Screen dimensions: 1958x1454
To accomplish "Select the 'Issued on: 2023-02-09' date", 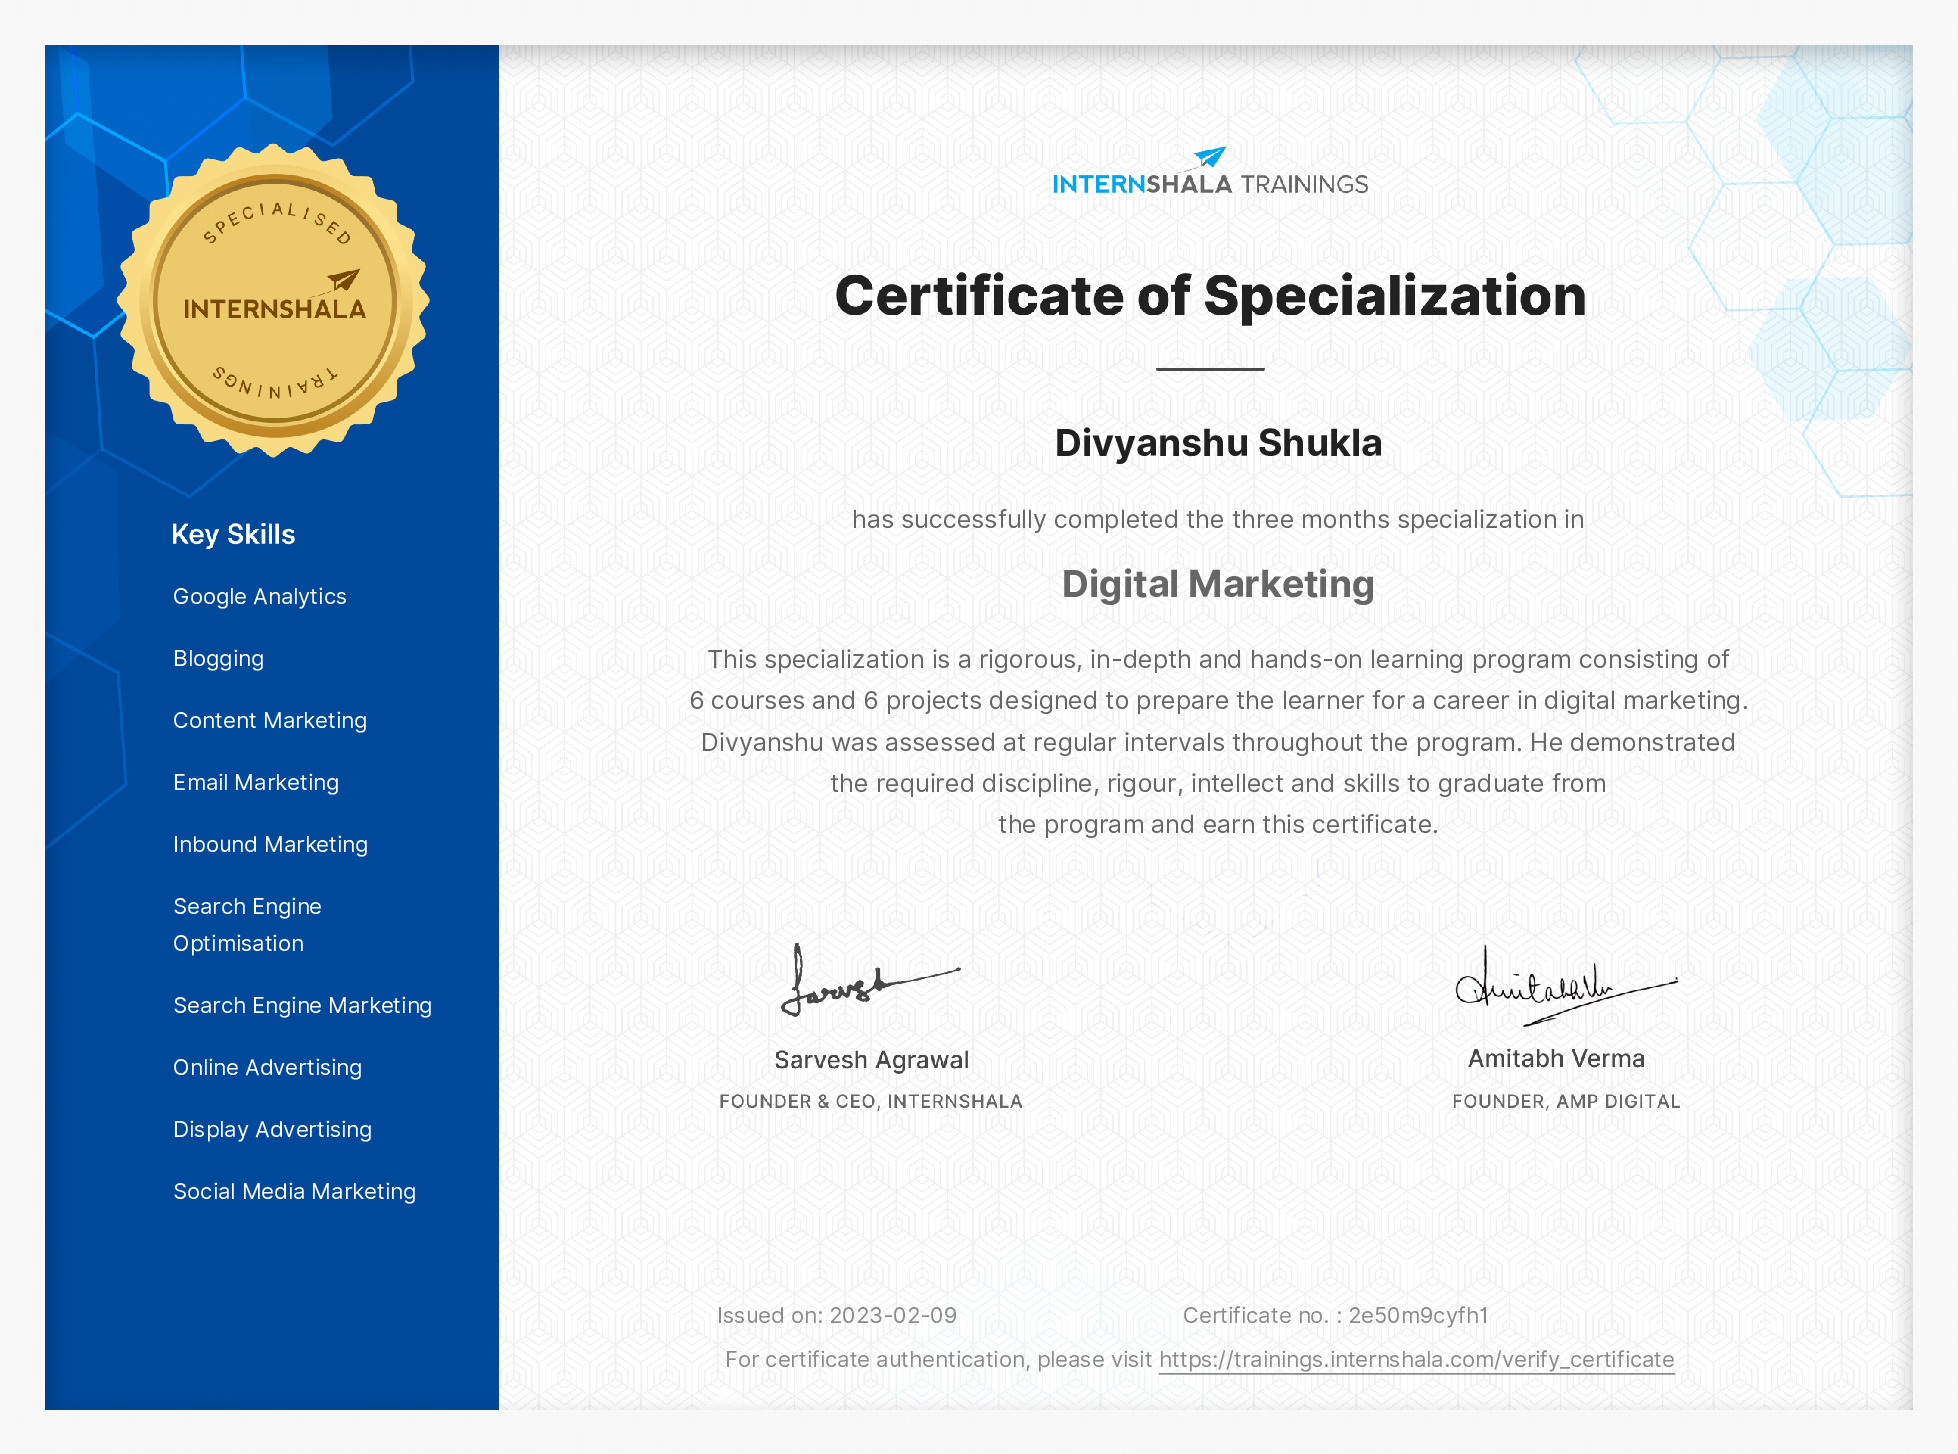I will click(x=837, y=1315).
